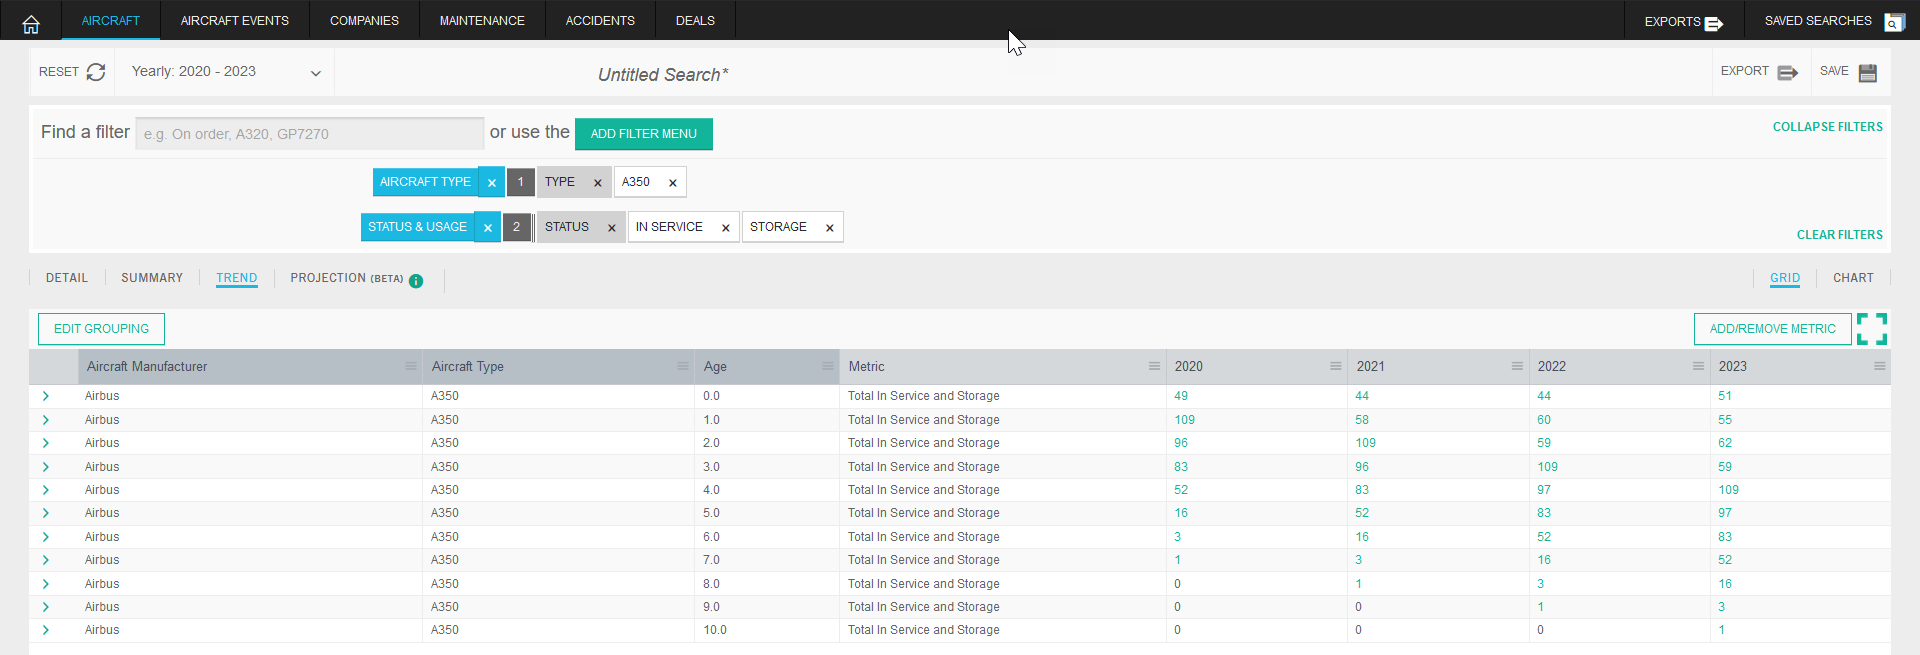
Task: Open 2023 column menu icon
Action: [x=1880, y=366]
